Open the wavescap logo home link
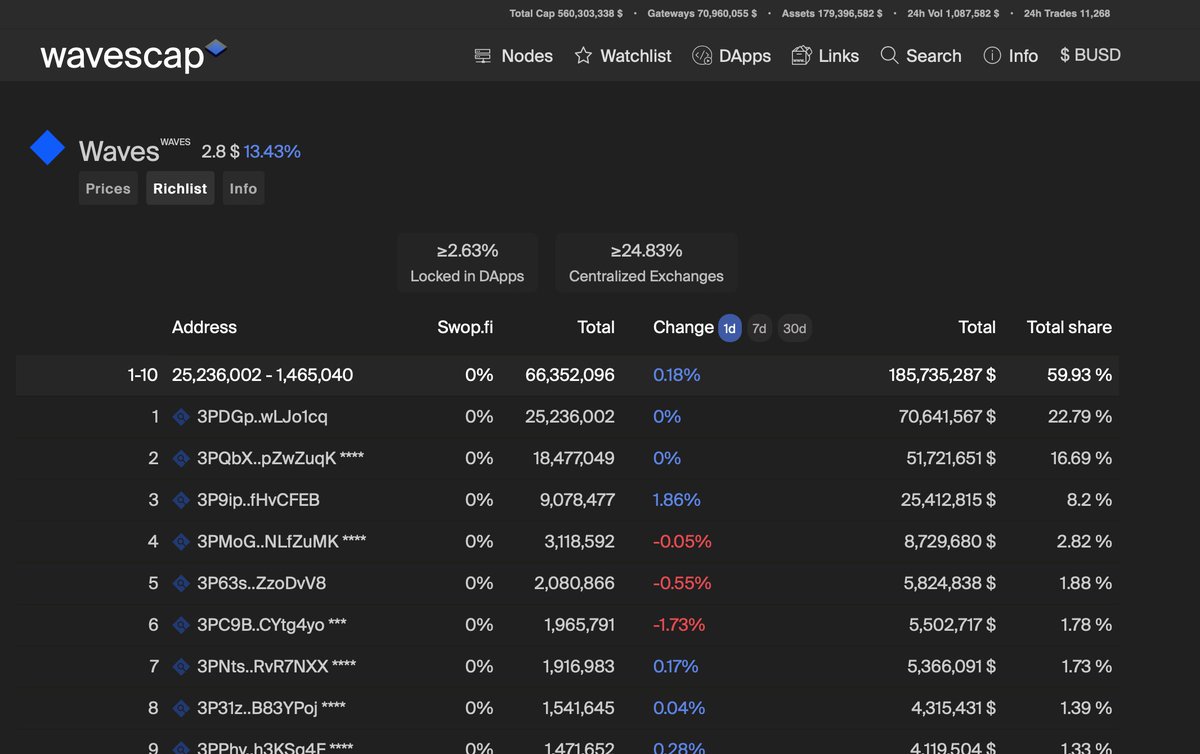The image size is (1200, 754). tap(133, 56)
